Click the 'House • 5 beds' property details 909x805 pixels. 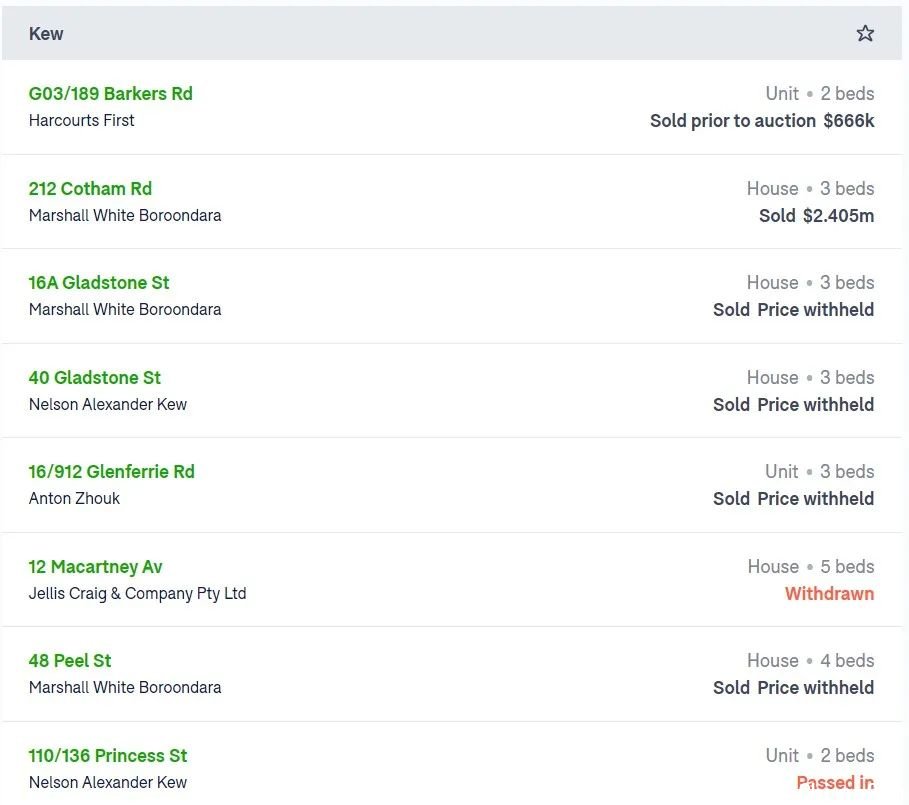[x=810, y=567]
